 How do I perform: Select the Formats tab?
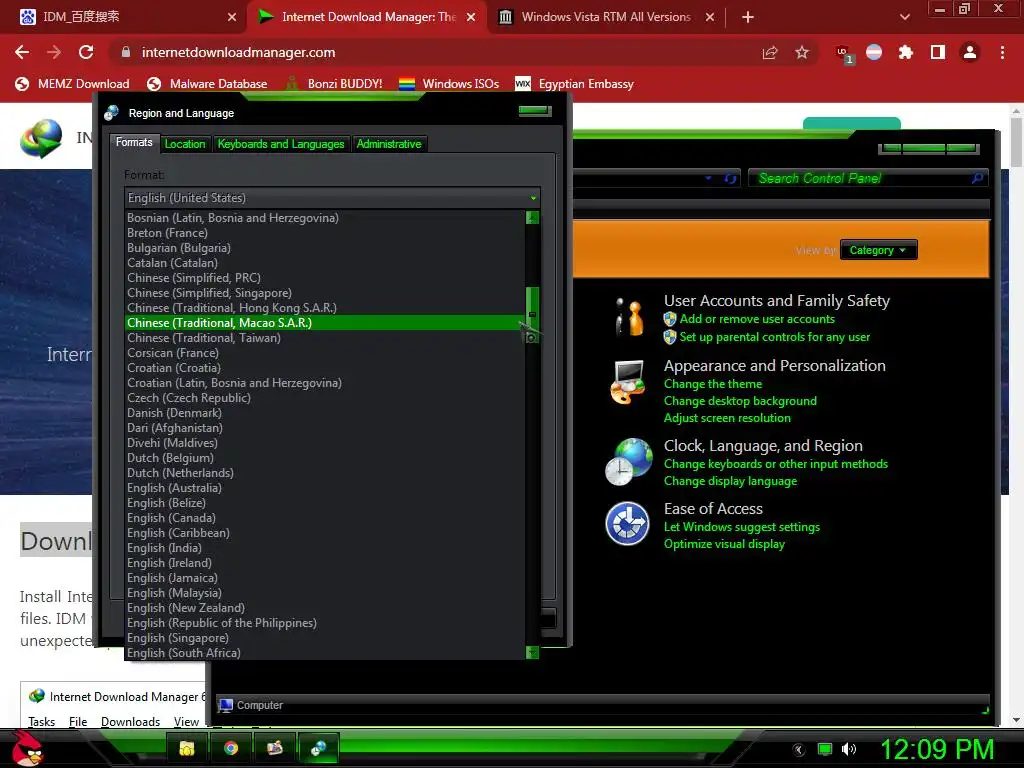coord(134,142)
